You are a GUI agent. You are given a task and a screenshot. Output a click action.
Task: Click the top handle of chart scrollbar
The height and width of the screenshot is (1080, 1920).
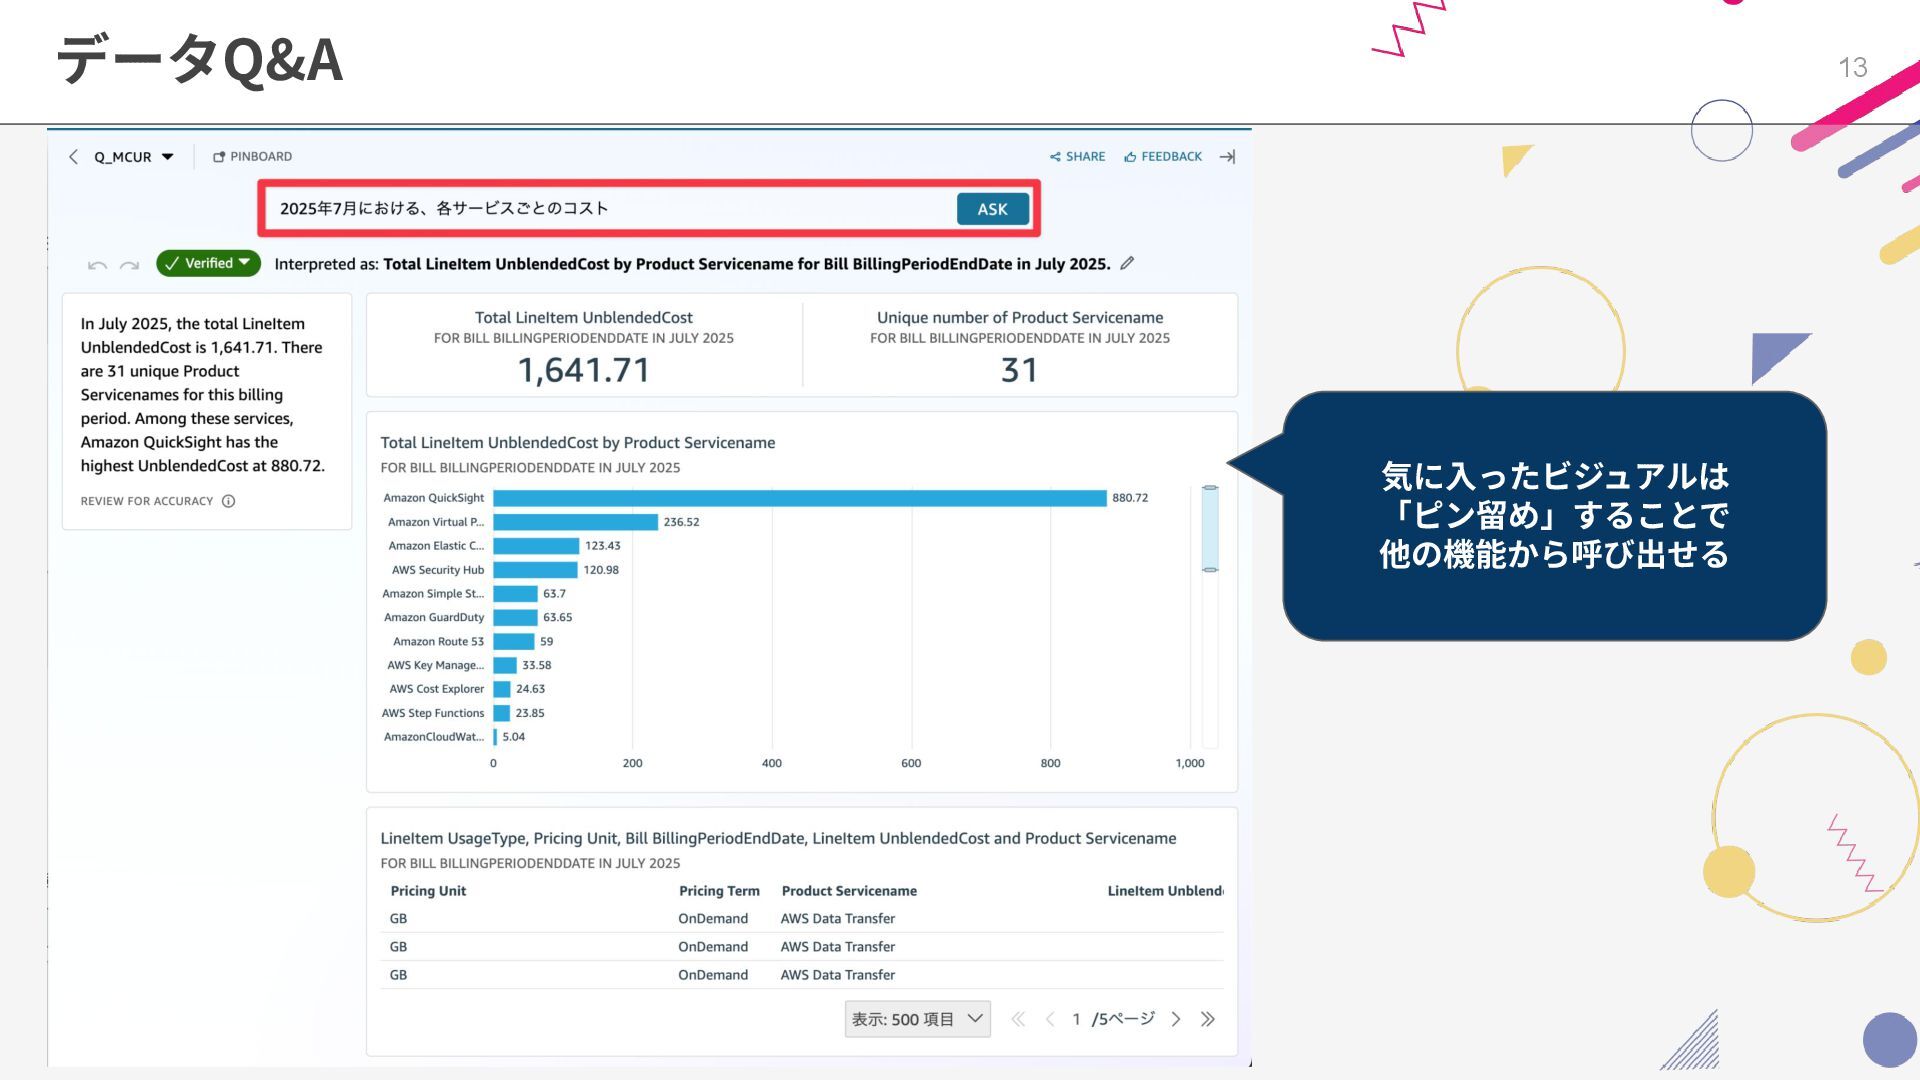point(1210,488)
